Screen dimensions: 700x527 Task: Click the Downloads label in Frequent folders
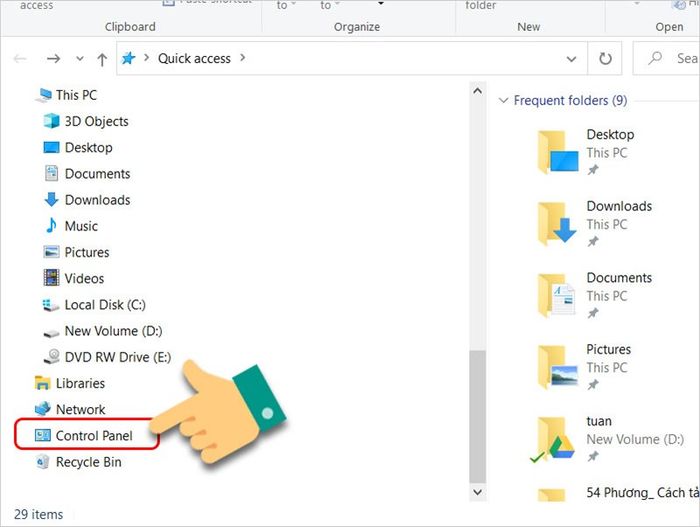coord(619,206)
